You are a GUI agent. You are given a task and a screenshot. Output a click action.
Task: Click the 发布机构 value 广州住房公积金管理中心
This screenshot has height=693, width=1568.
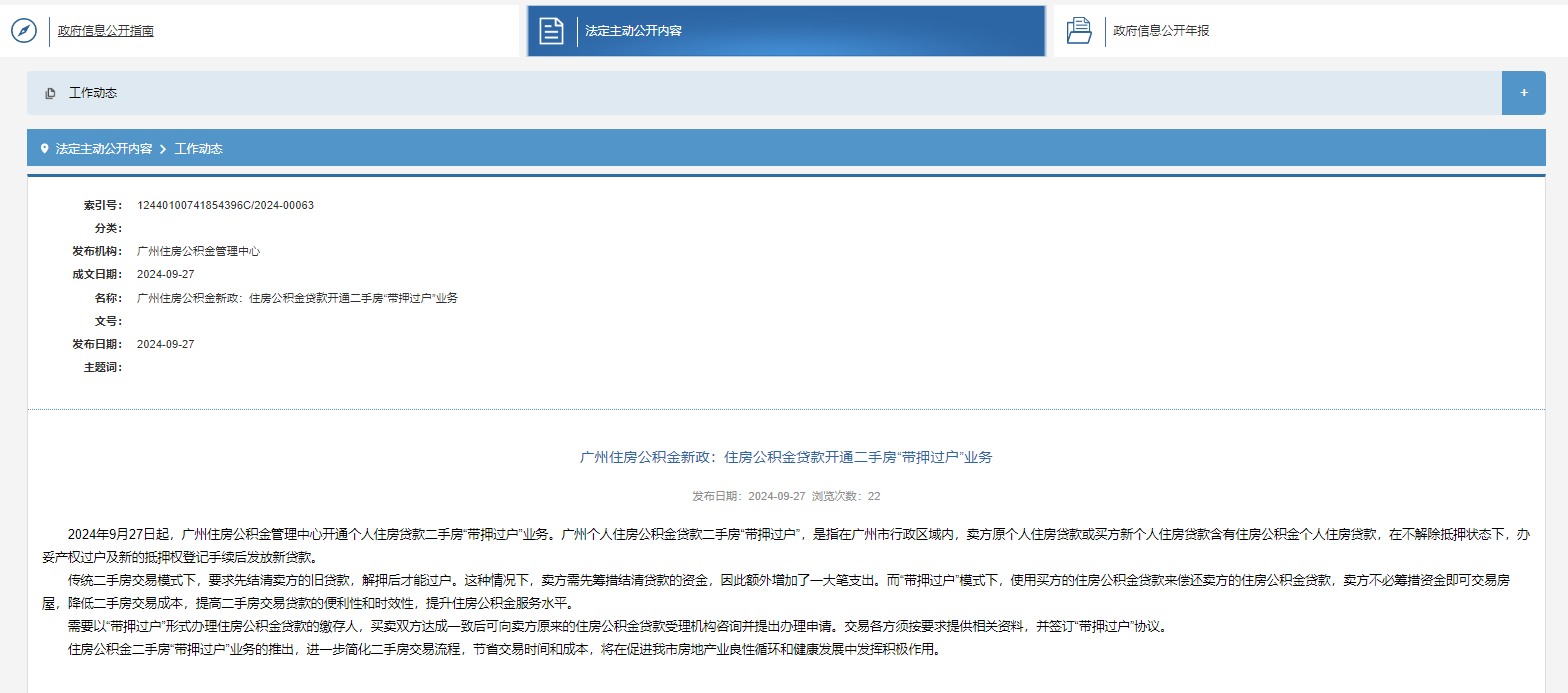(198, 251)
